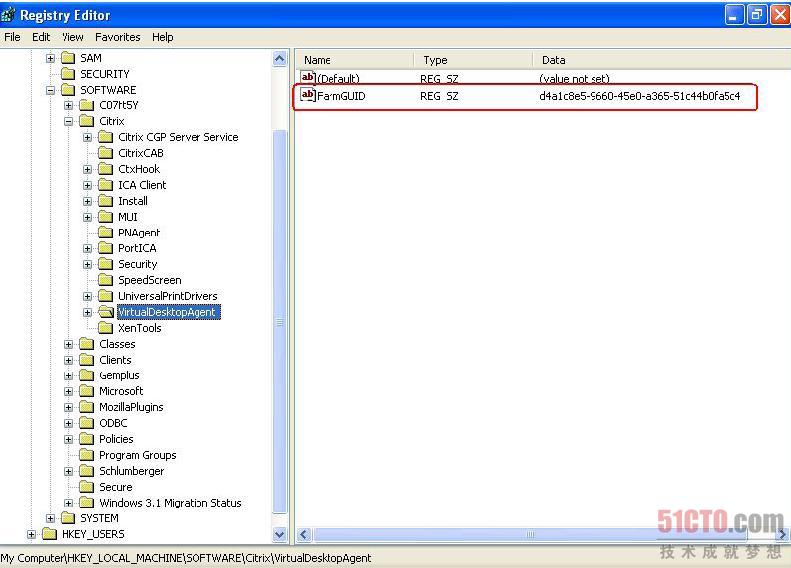Screen dimensions: 791x568
Task: Click the tree pane vertical scrollbar thumb
Action: [x=279, y=321]
